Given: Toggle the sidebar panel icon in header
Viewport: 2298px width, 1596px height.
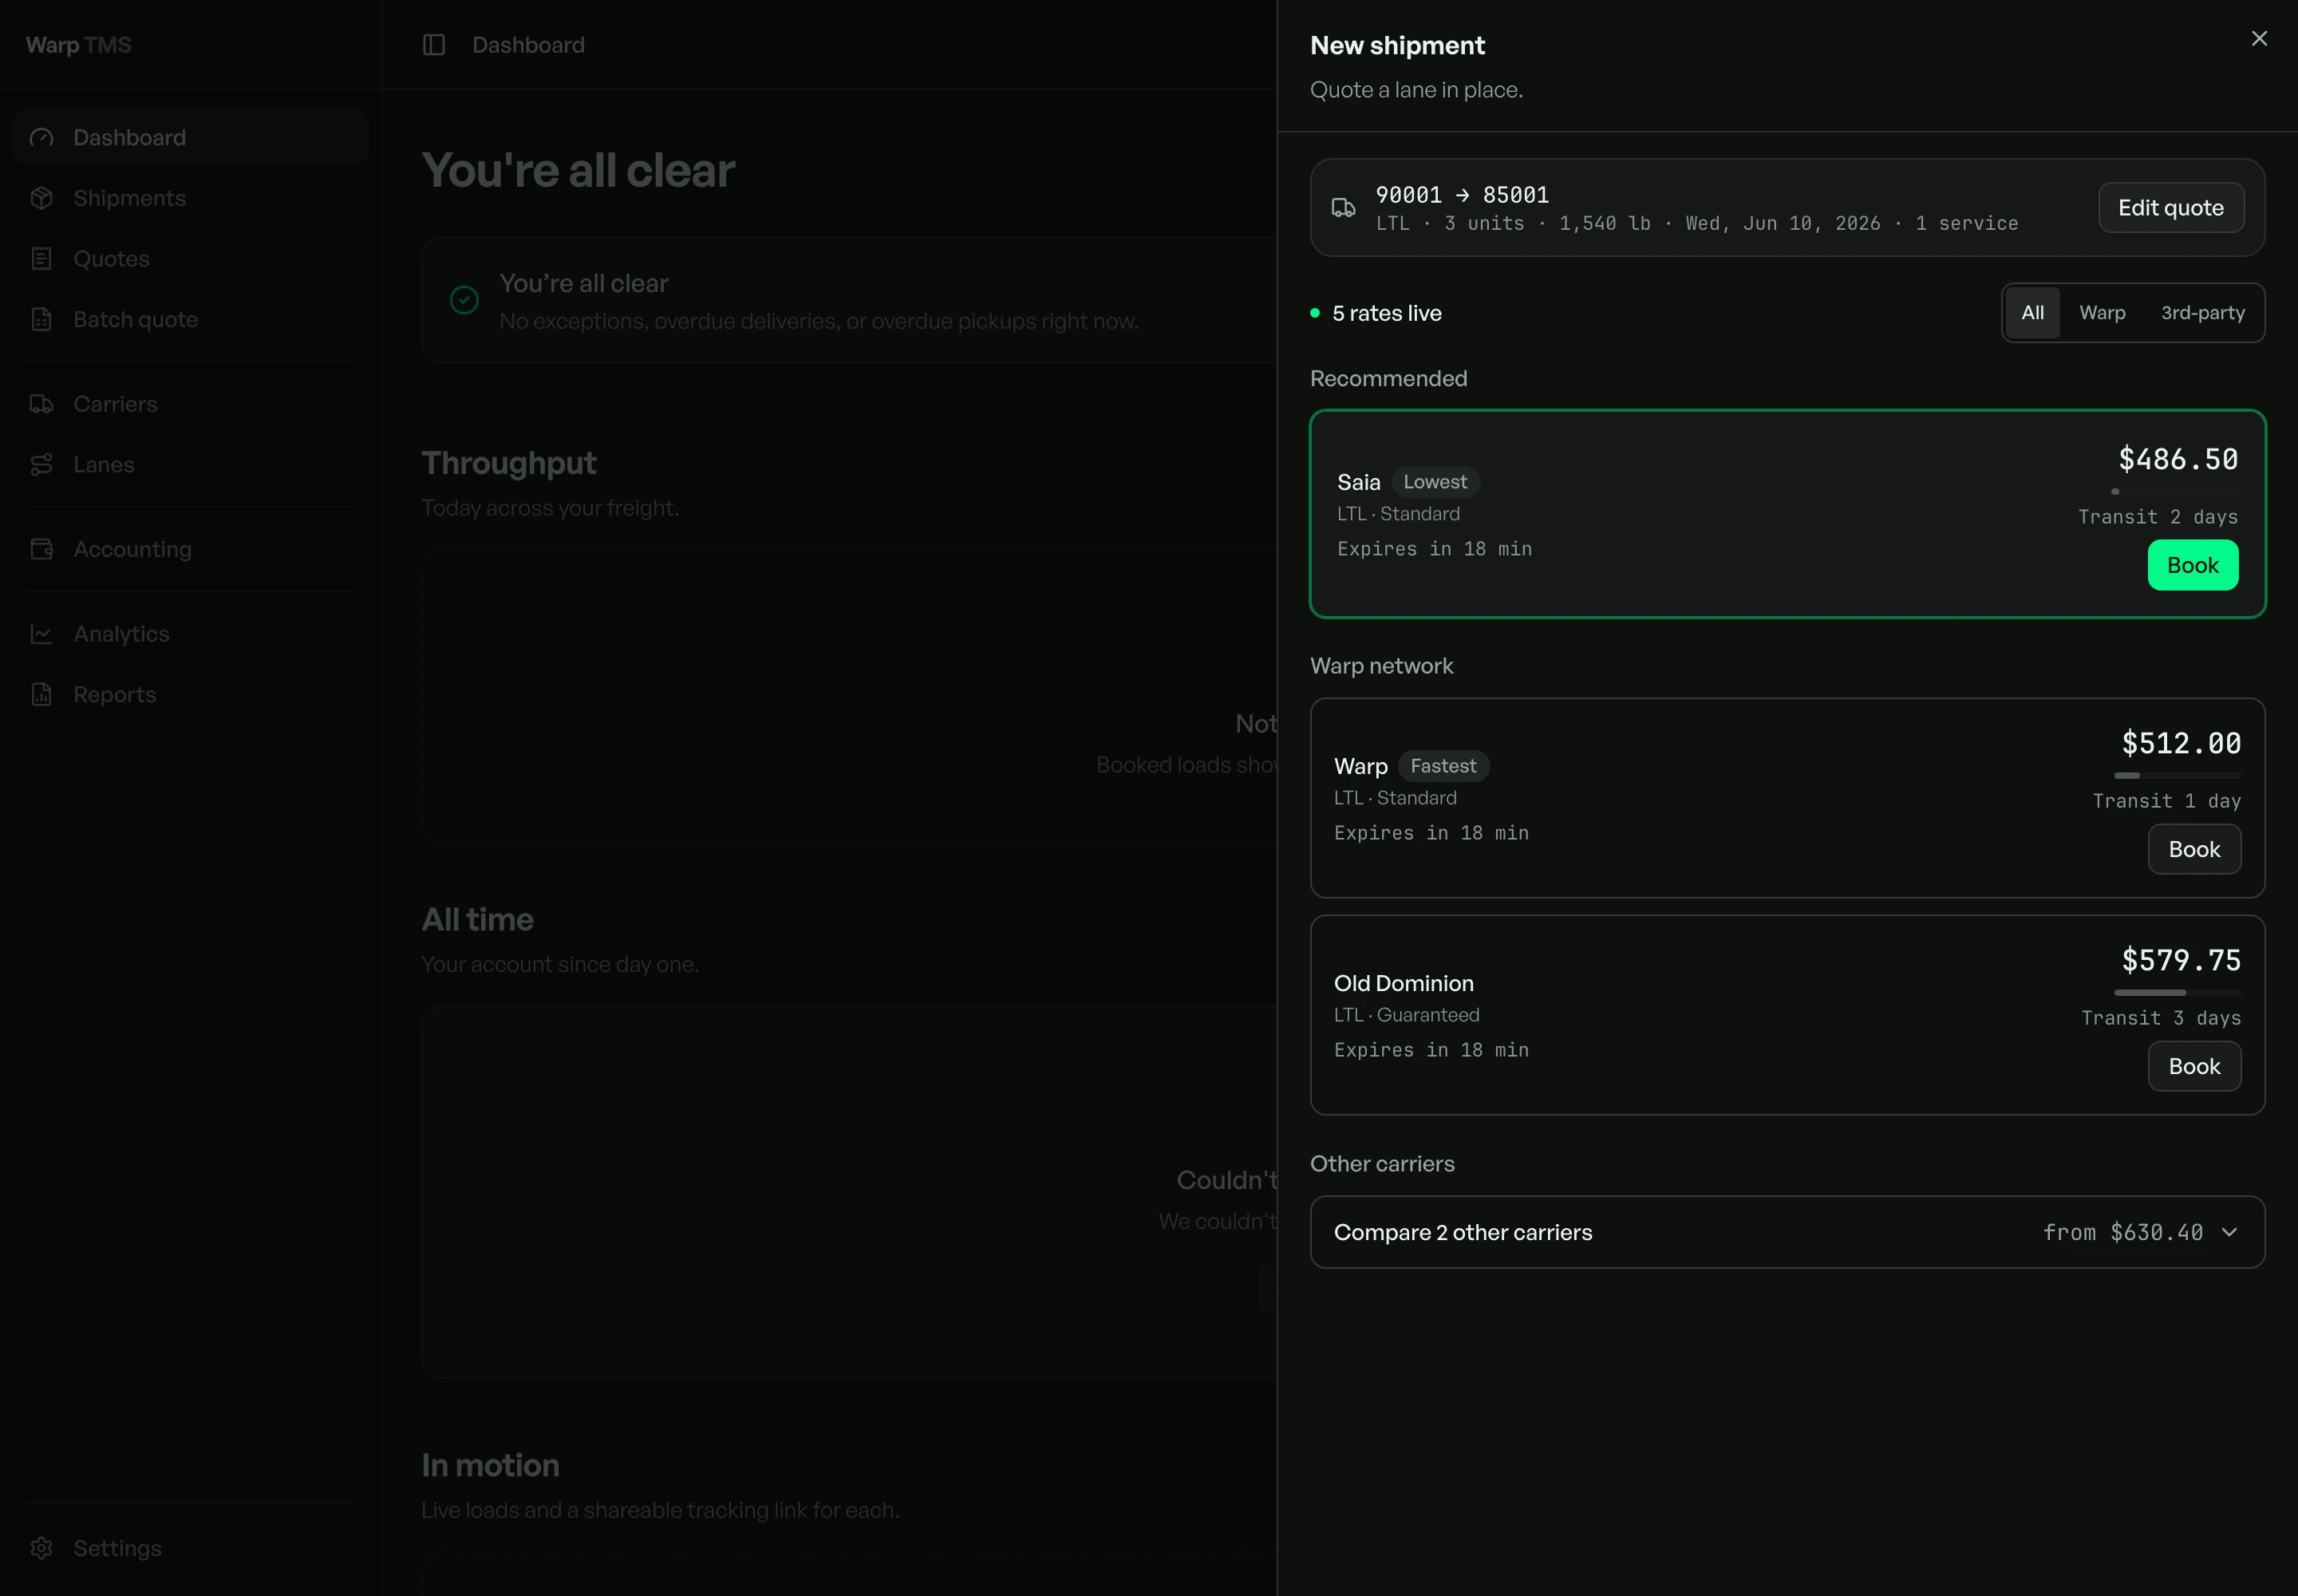Looking at the screenshot, I should 434,45.
